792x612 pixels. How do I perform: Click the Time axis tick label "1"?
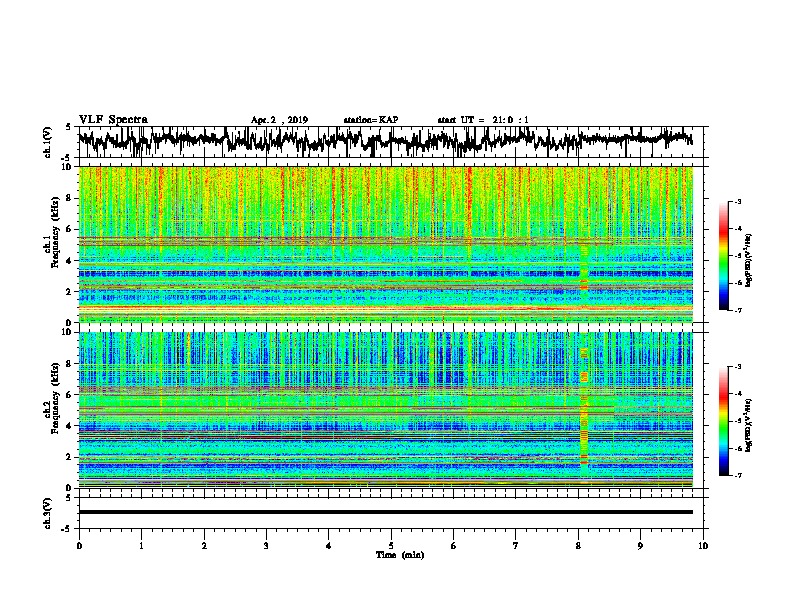tap(141, 546)
